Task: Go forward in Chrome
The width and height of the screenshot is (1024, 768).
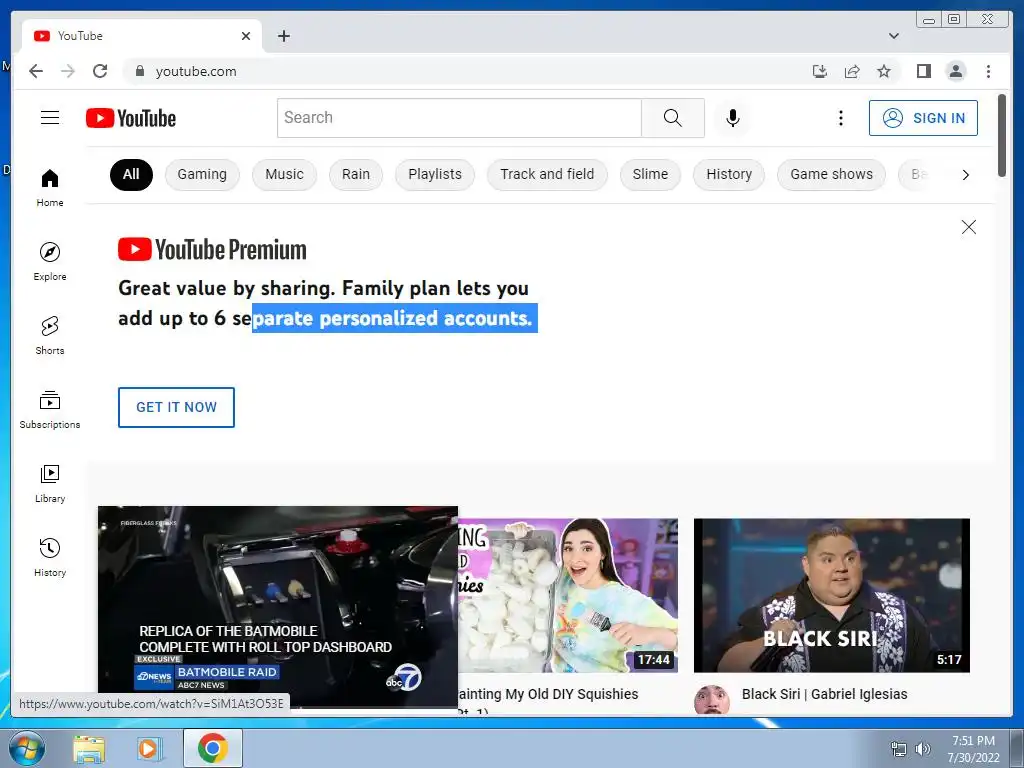Action: [x=68, y=71]
